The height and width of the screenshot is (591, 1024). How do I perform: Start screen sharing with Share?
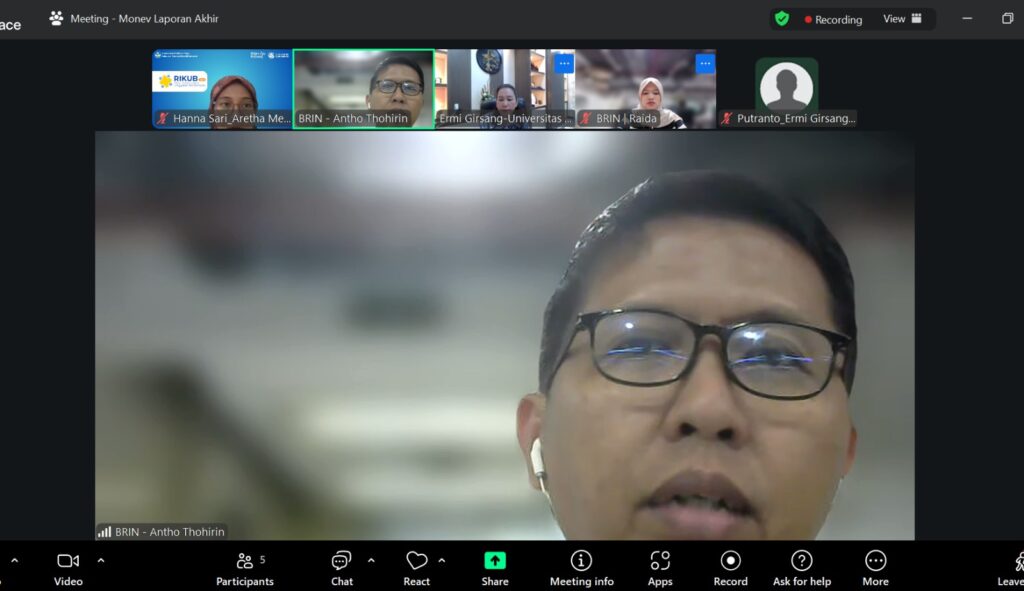click(495, 568)
